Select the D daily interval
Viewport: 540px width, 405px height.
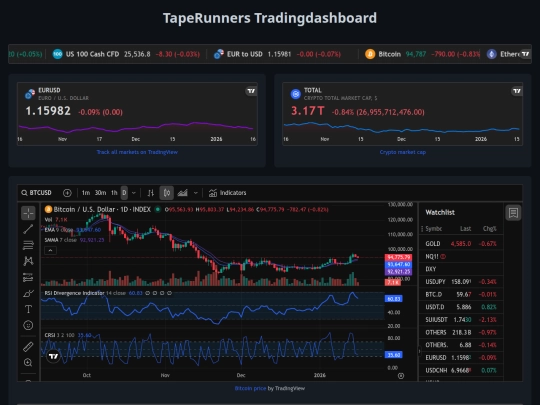pos(124,193)
